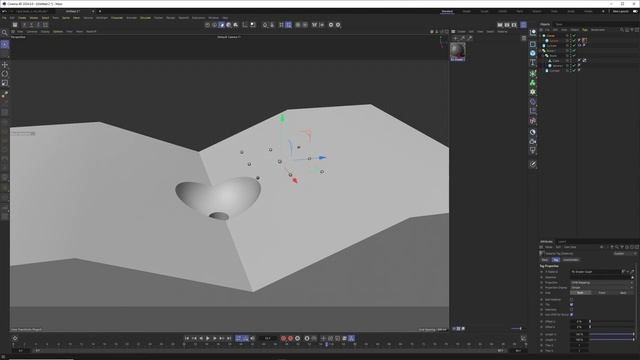The height and width of the screenshot is (360, 640).
Task: Click the green cloner icon in right palette
Action: 533,83
